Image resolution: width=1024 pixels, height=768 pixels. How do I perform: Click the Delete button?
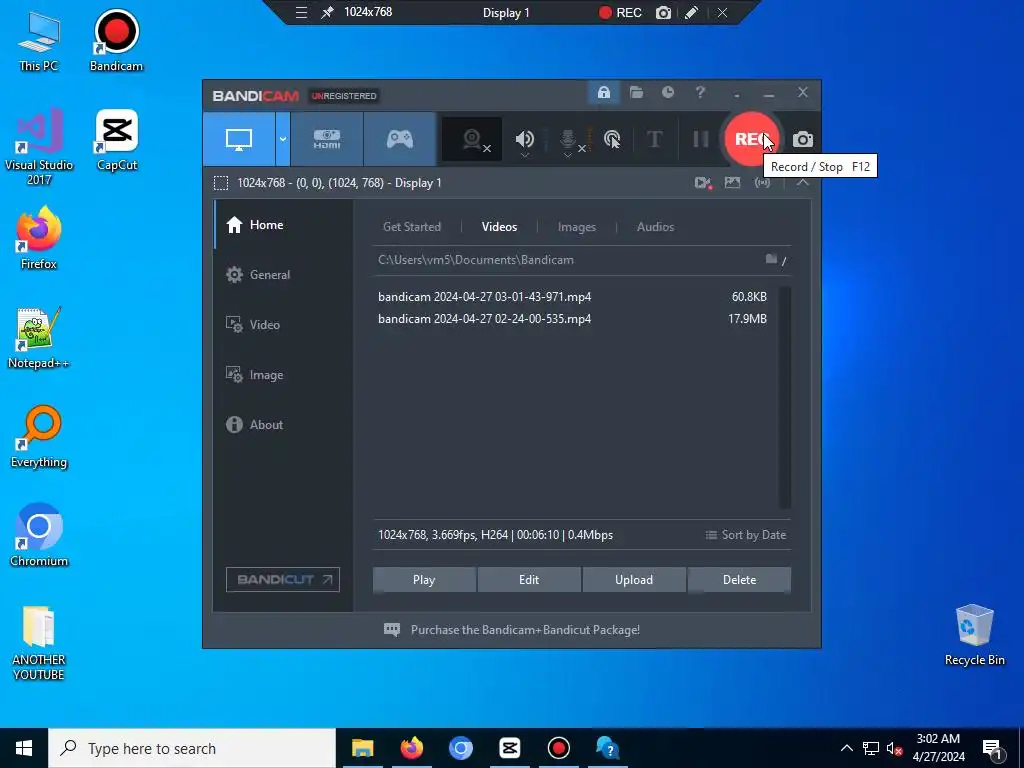[x=739, y=580]
